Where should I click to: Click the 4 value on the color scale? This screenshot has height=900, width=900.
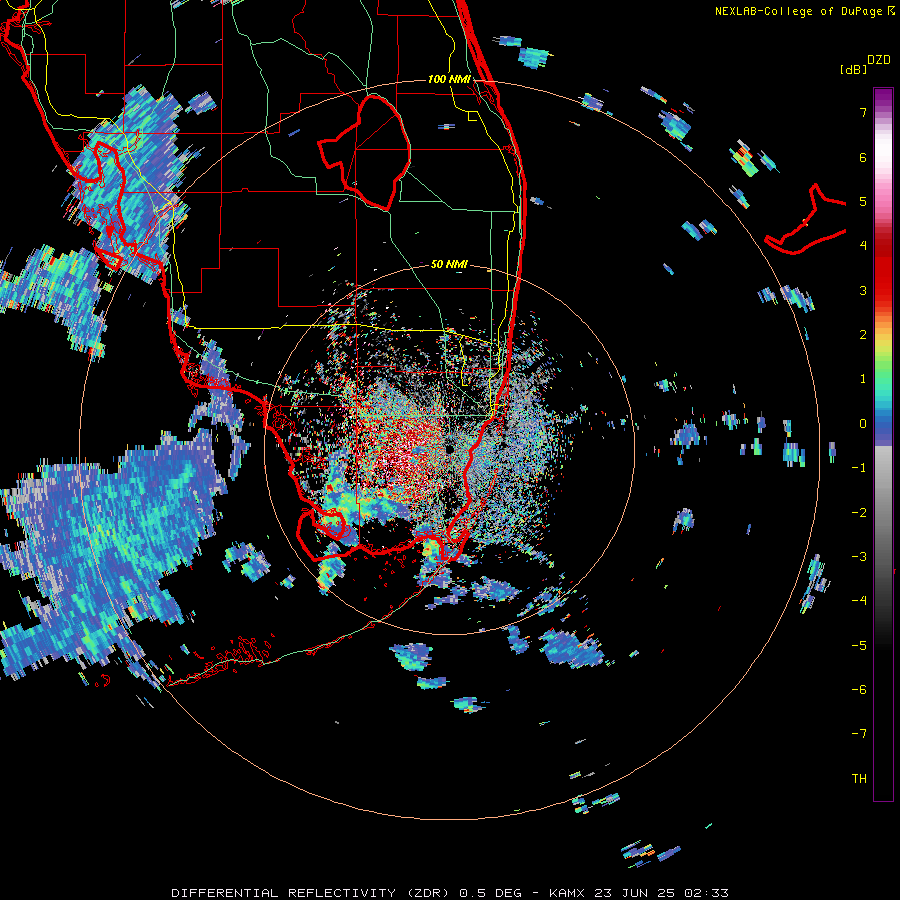863,246
